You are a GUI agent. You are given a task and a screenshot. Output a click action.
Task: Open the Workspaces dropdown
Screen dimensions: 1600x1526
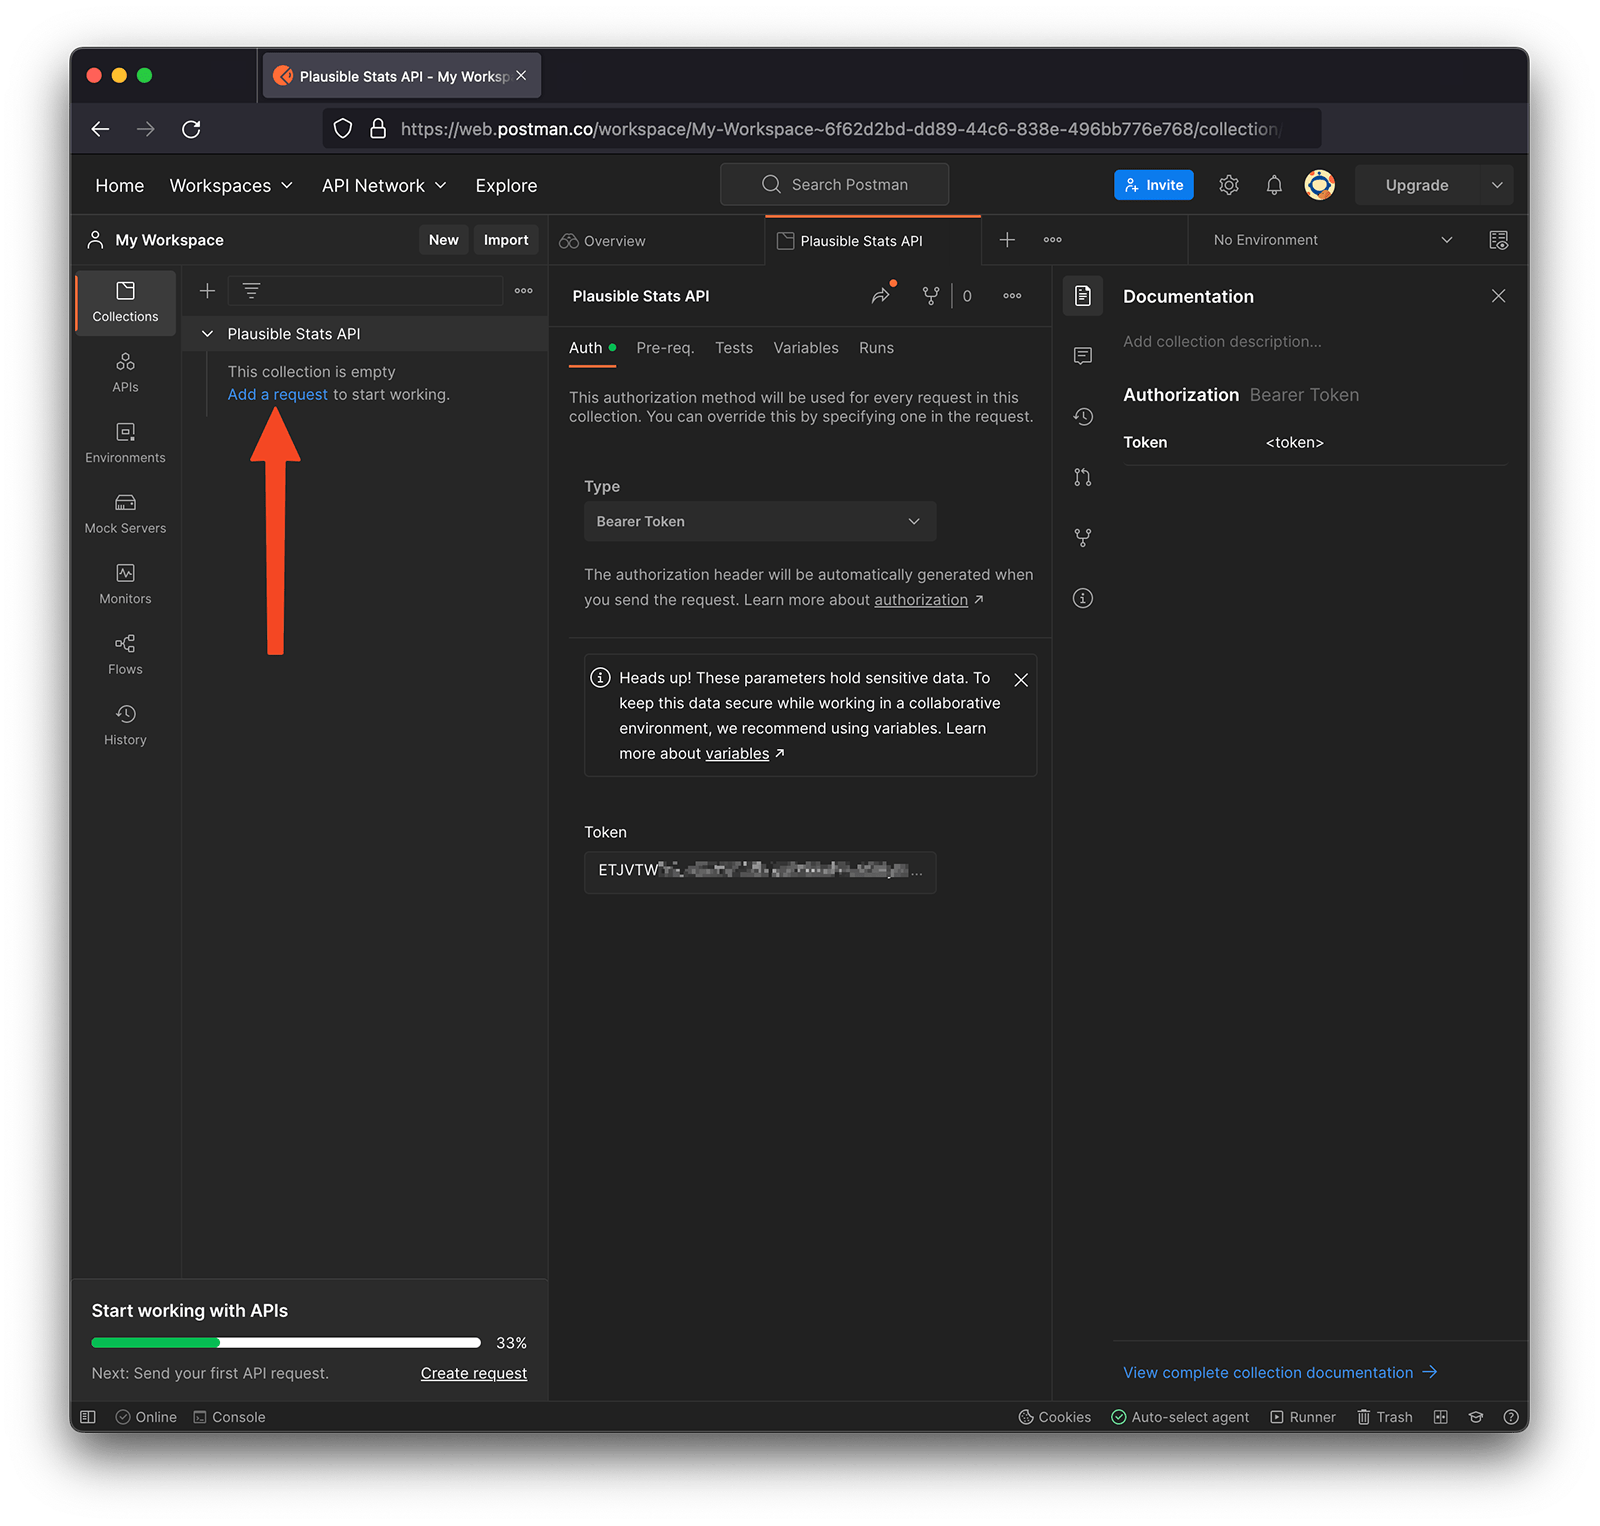click(x=231, y=186)
